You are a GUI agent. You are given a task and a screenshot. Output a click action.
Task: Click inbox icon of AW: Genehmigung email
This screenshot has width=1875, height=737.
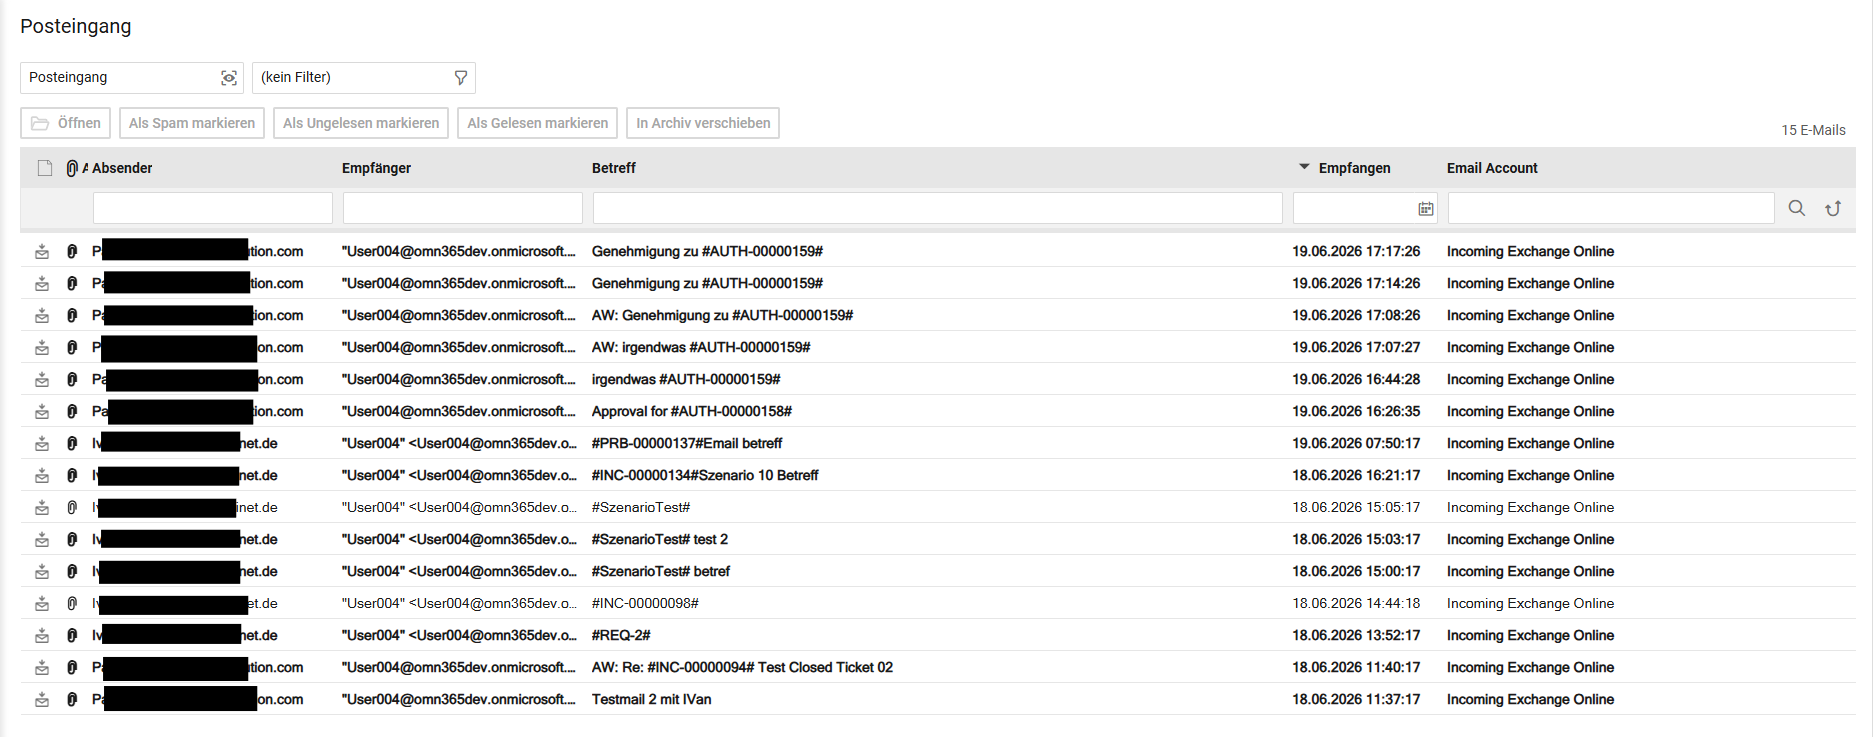[42, 315]
